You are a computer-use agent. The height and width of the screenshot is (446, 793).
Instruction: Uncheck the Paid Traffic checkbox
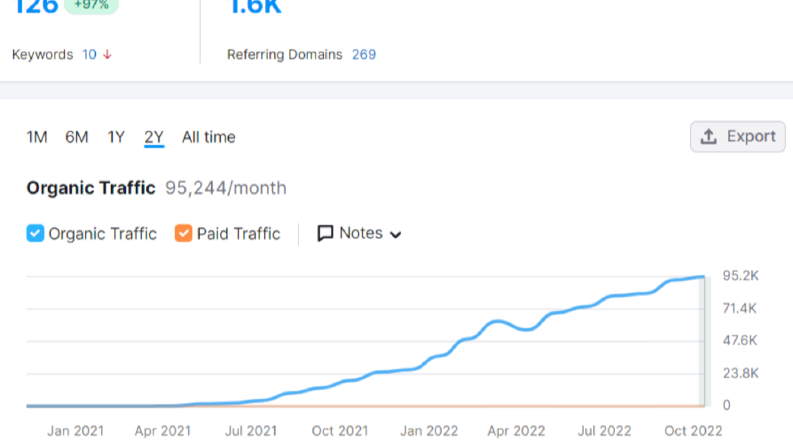click(x=183, y=234)
